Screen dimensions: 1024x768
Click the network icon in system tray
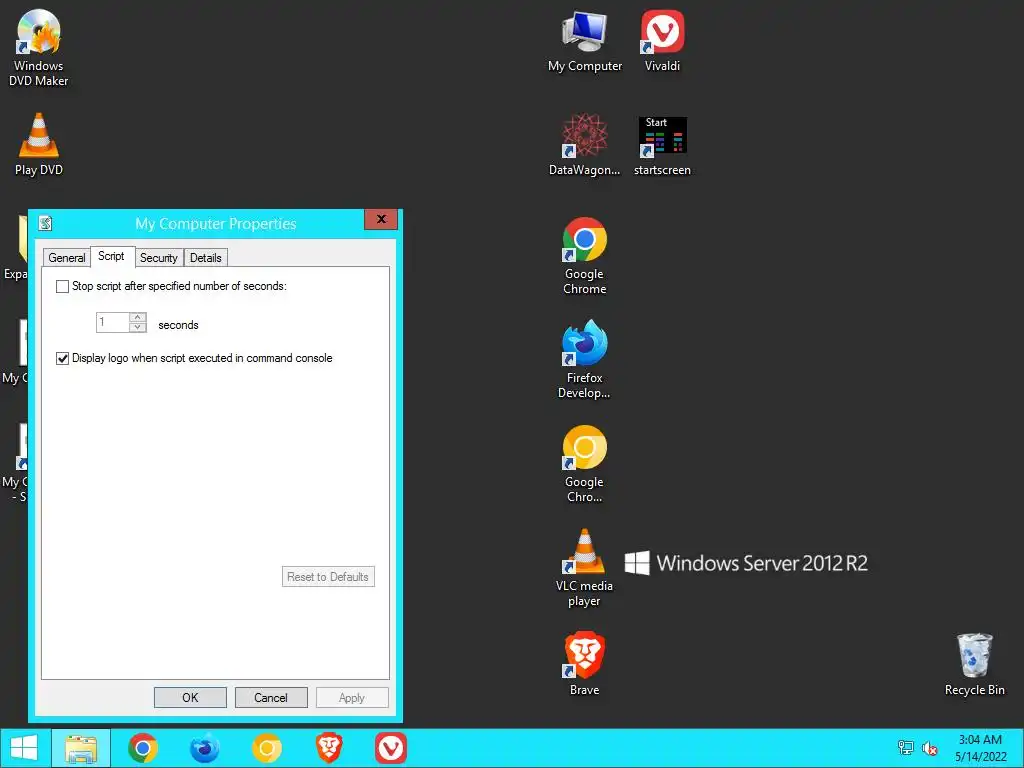(905, 748)
